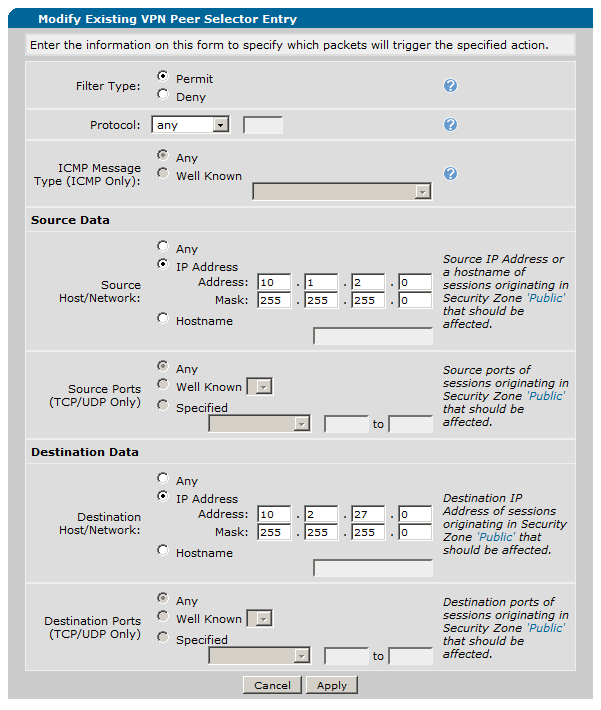Select the Deny filter type
This screenshot has height=710, width=601.
pos(163,96)
